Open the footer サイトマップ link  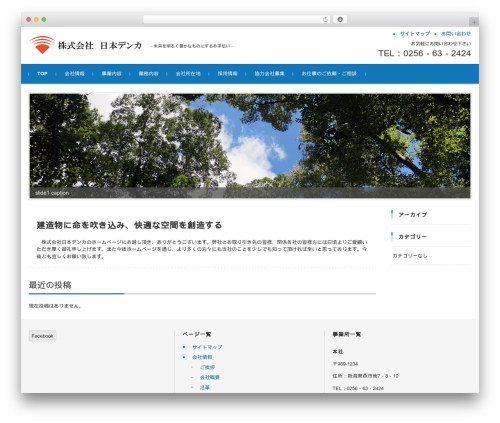point(207,347)
